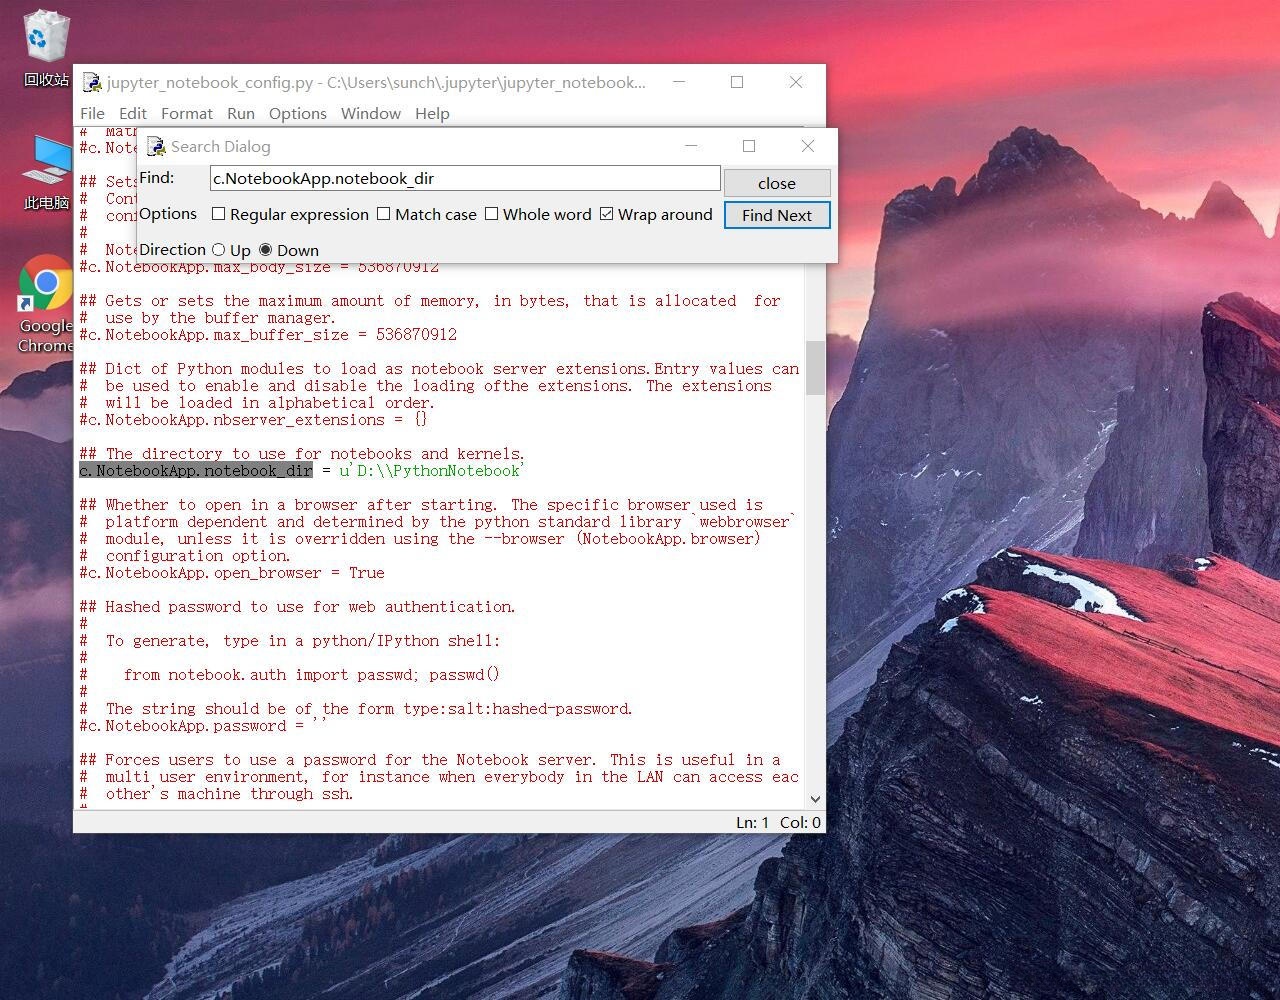Viewport: 1280px width, 1000px height.
Task: Minimize the Search Dialog window
Action: [x=690, y=146]
